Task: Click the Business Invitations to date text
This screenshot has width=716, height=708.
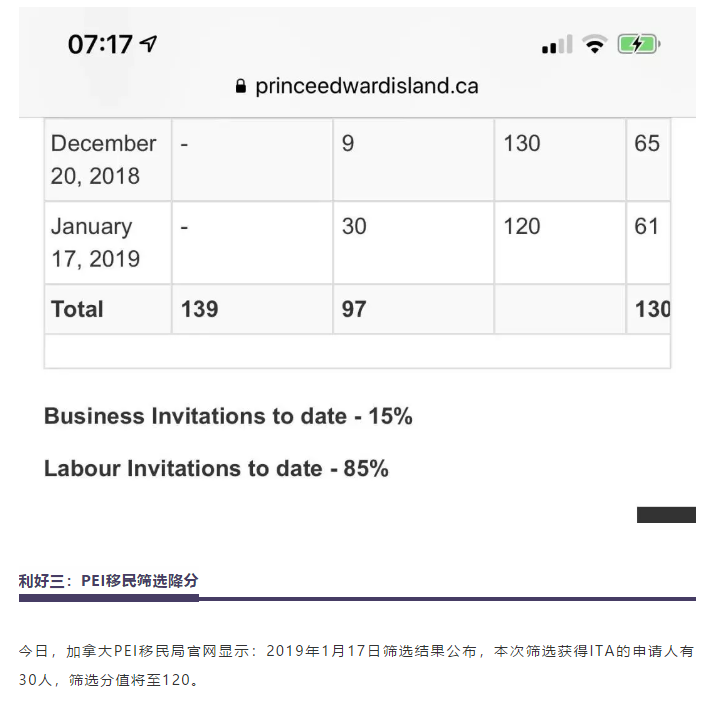Action: 228,417
